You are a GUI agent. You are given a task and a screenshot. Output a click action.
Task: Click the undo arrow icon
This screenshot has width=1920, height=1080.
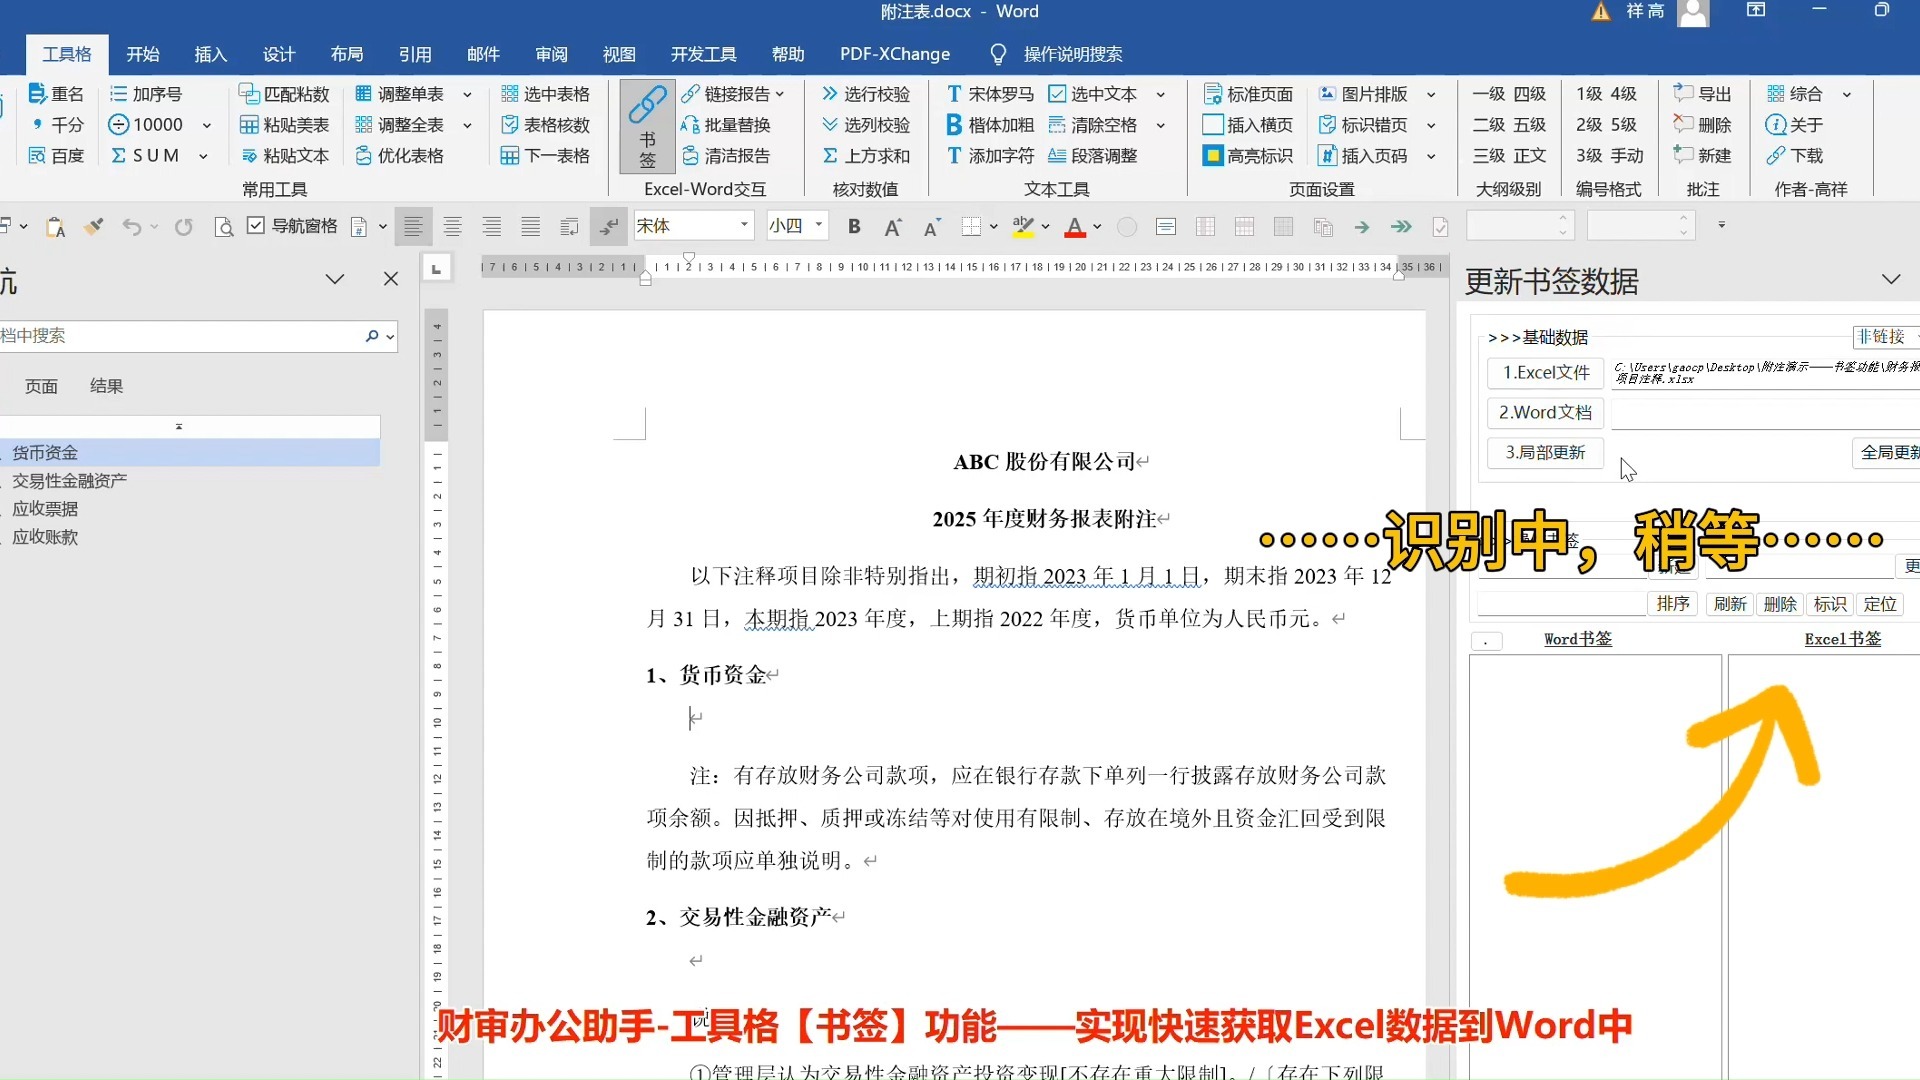point(131,227)
